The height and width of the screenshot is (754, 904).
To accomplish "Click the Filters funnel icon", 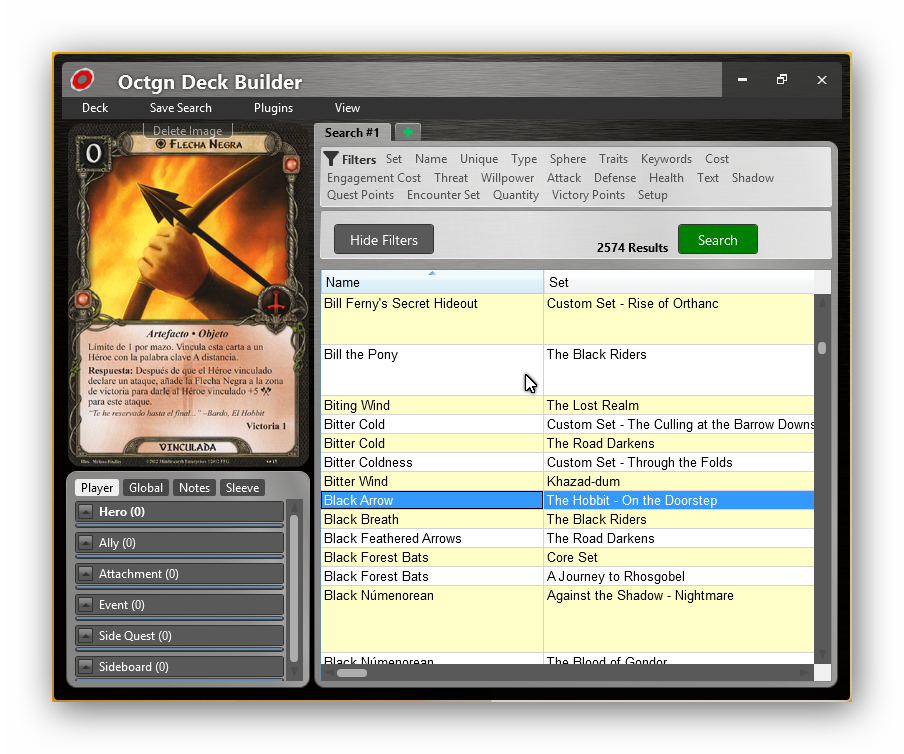I will (331, 159).
